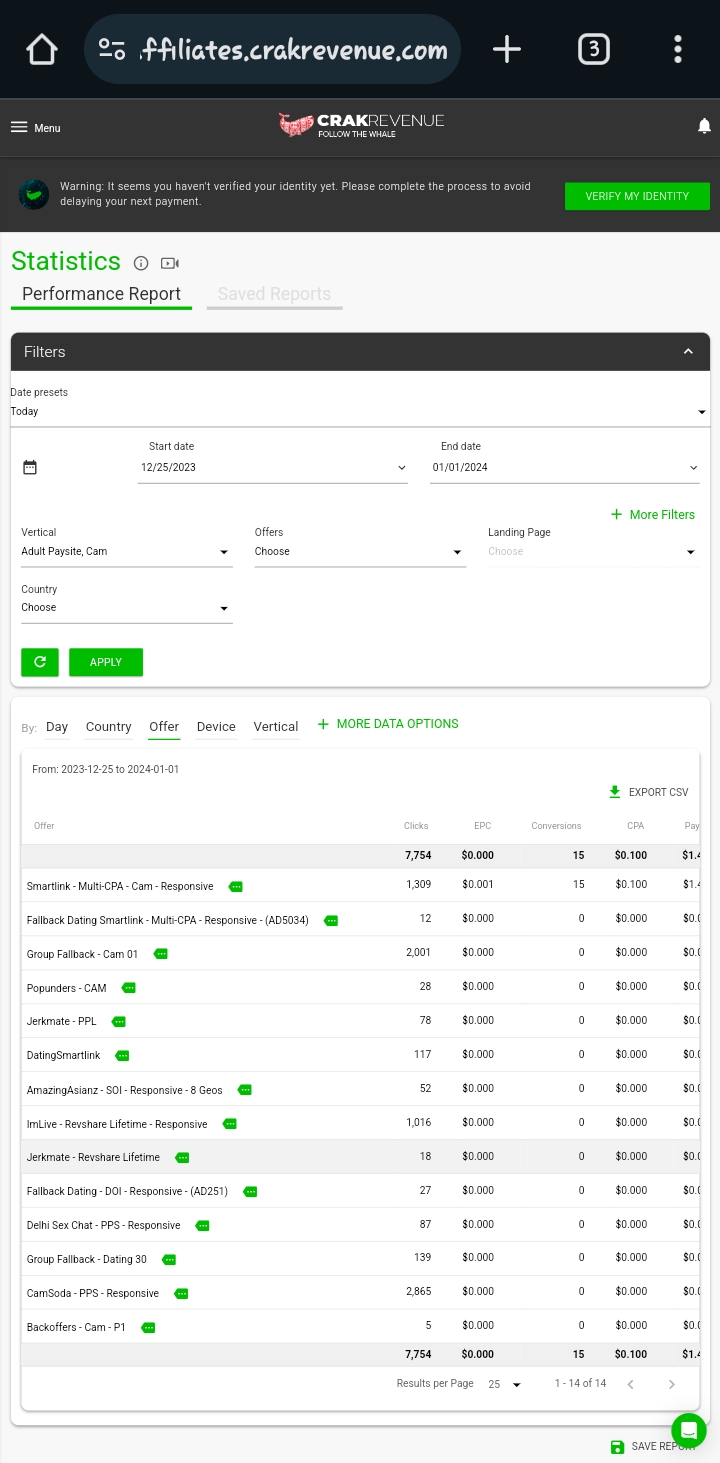The image size is (720, 1463).
Task: Sort by Conversions column header
Action: coord(556,826)
